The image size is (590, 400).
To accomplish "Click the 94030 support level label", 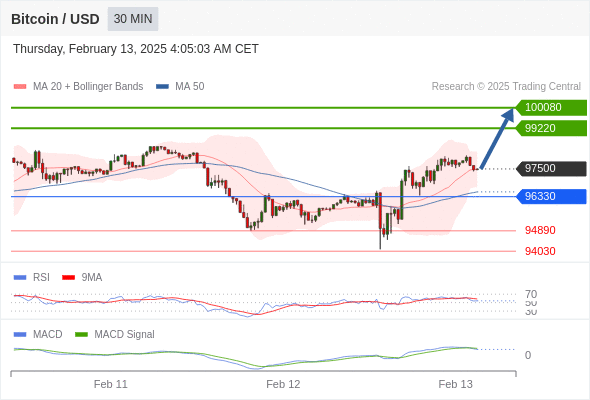I will tap(540, 251).
